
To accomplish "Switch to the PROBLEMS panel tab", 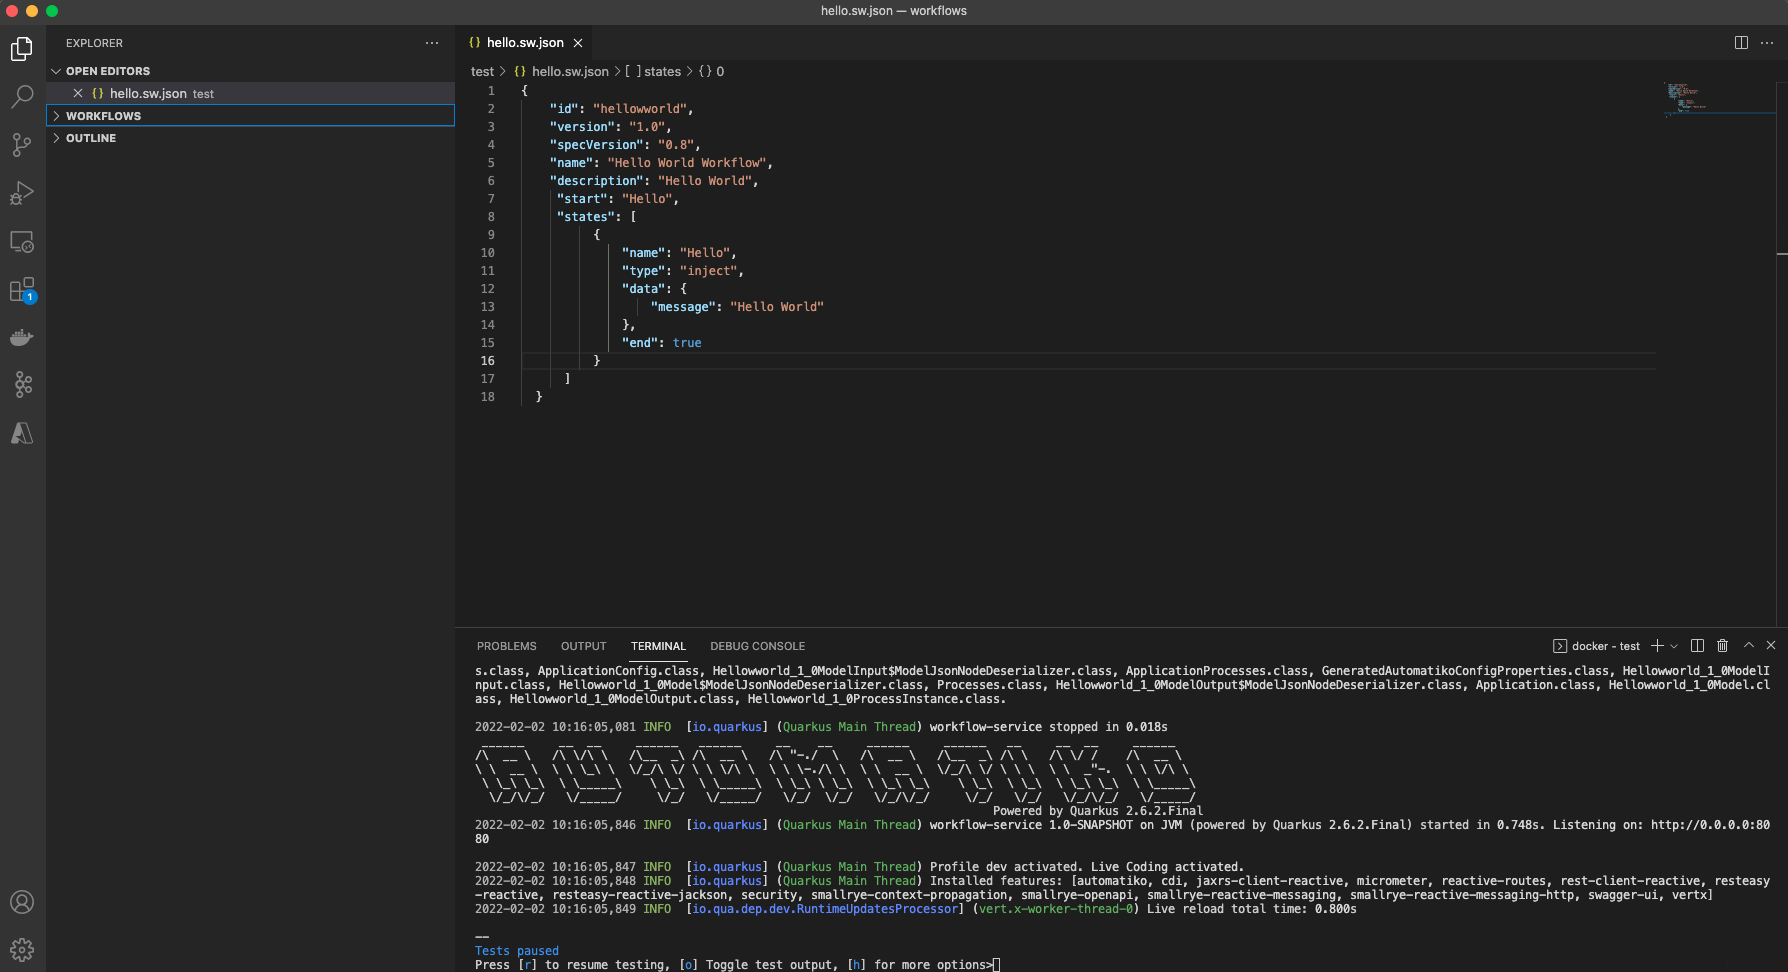I will (506, 646).
